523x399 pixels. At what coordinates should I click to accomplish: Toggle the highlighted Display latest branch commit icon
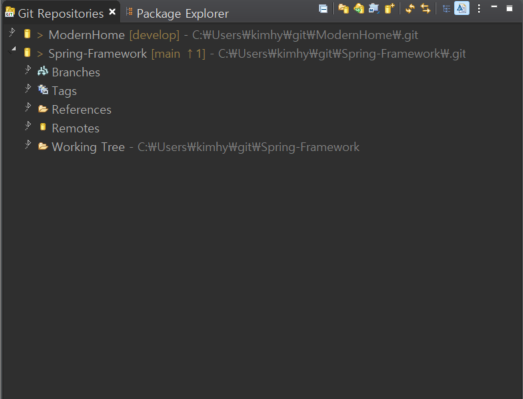click(462, 8)
